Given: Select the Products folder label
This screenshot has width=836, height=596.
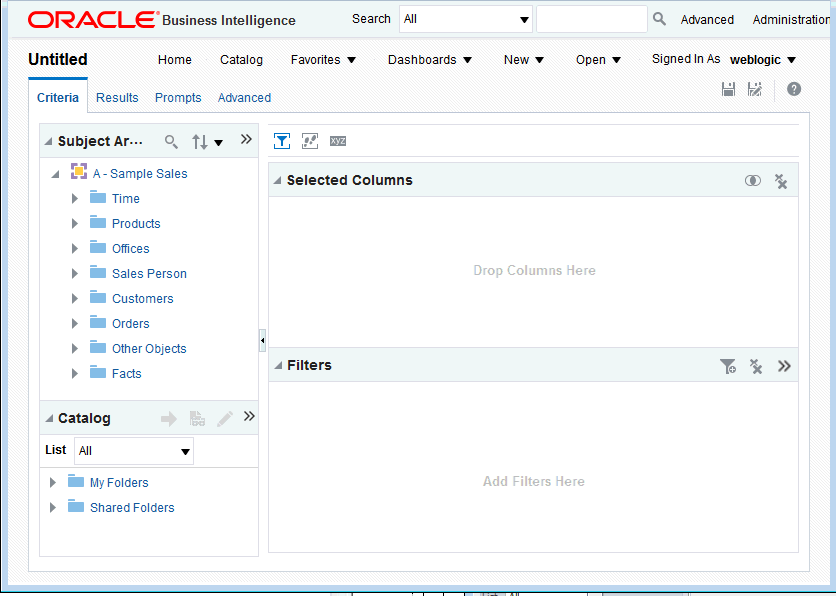Looking at the screenshot, I should [x=136, y=223].
